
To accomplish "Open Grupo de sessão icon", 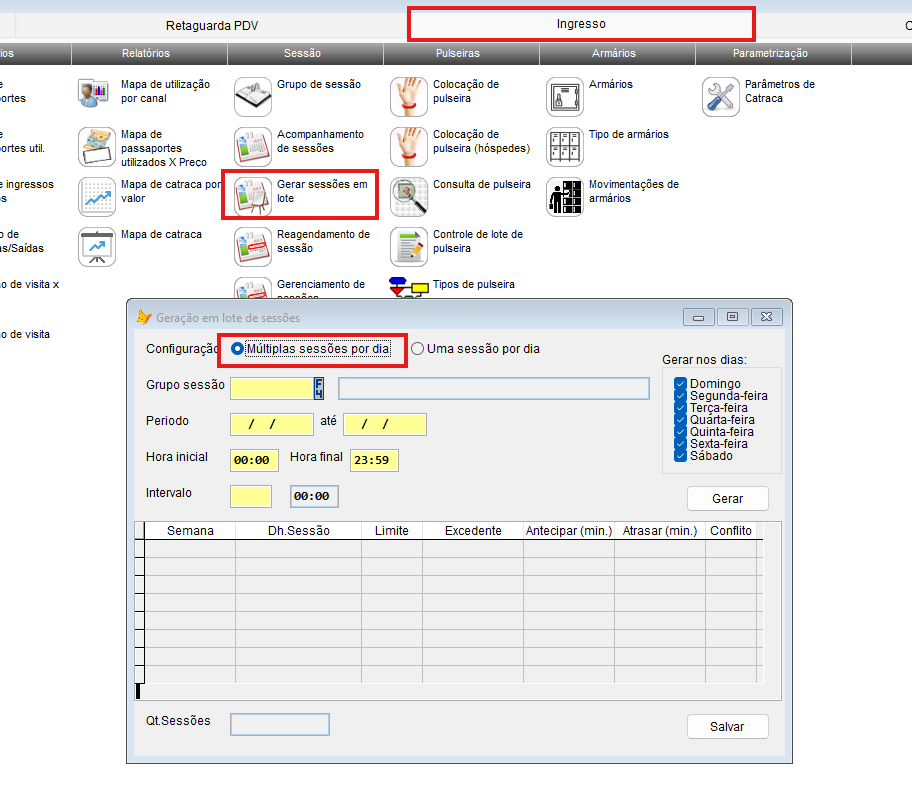I will (252, 96).
